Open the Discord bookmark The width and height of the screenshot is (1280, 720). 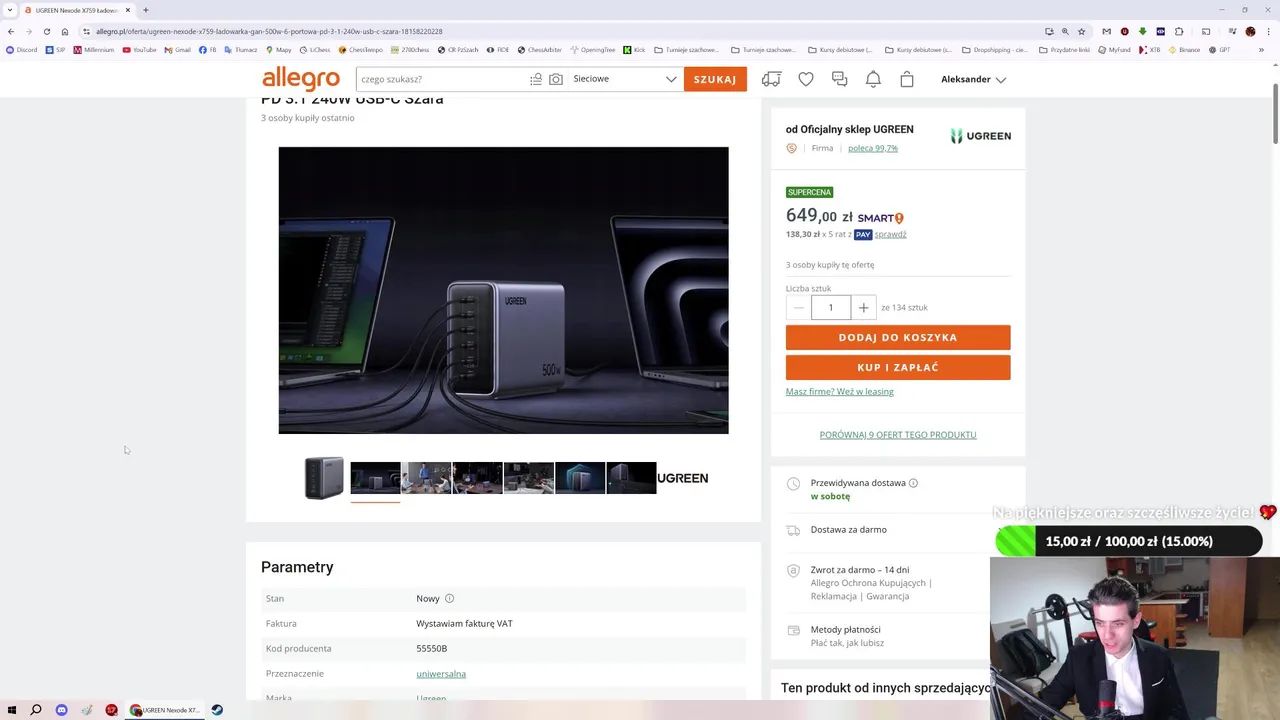pyautogui.click(x=22, y=49)
